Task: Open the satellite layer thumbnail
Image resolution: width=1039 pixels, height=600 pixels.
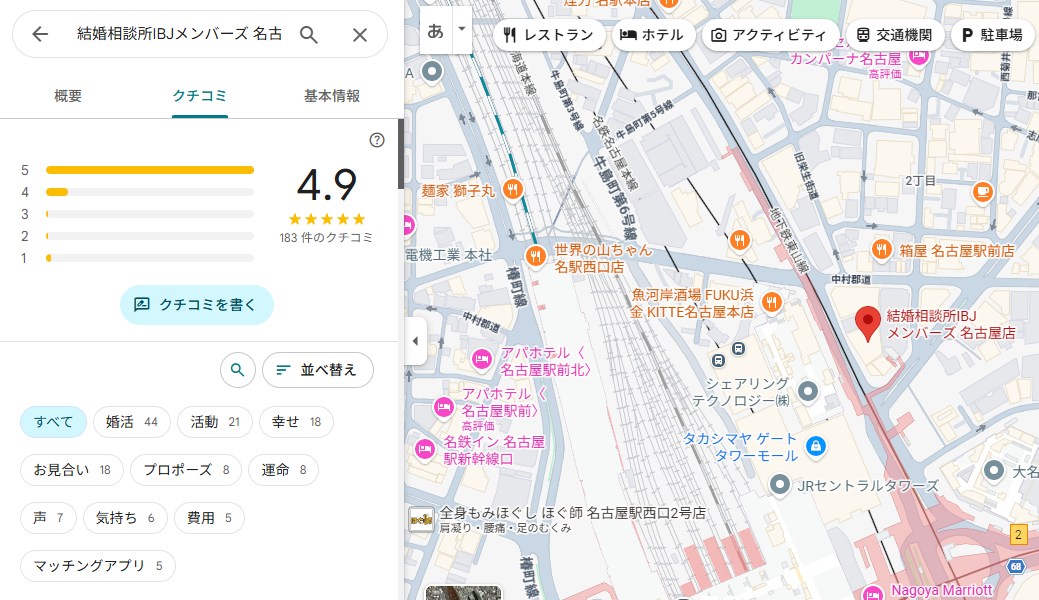Action: tap(449, 592)
